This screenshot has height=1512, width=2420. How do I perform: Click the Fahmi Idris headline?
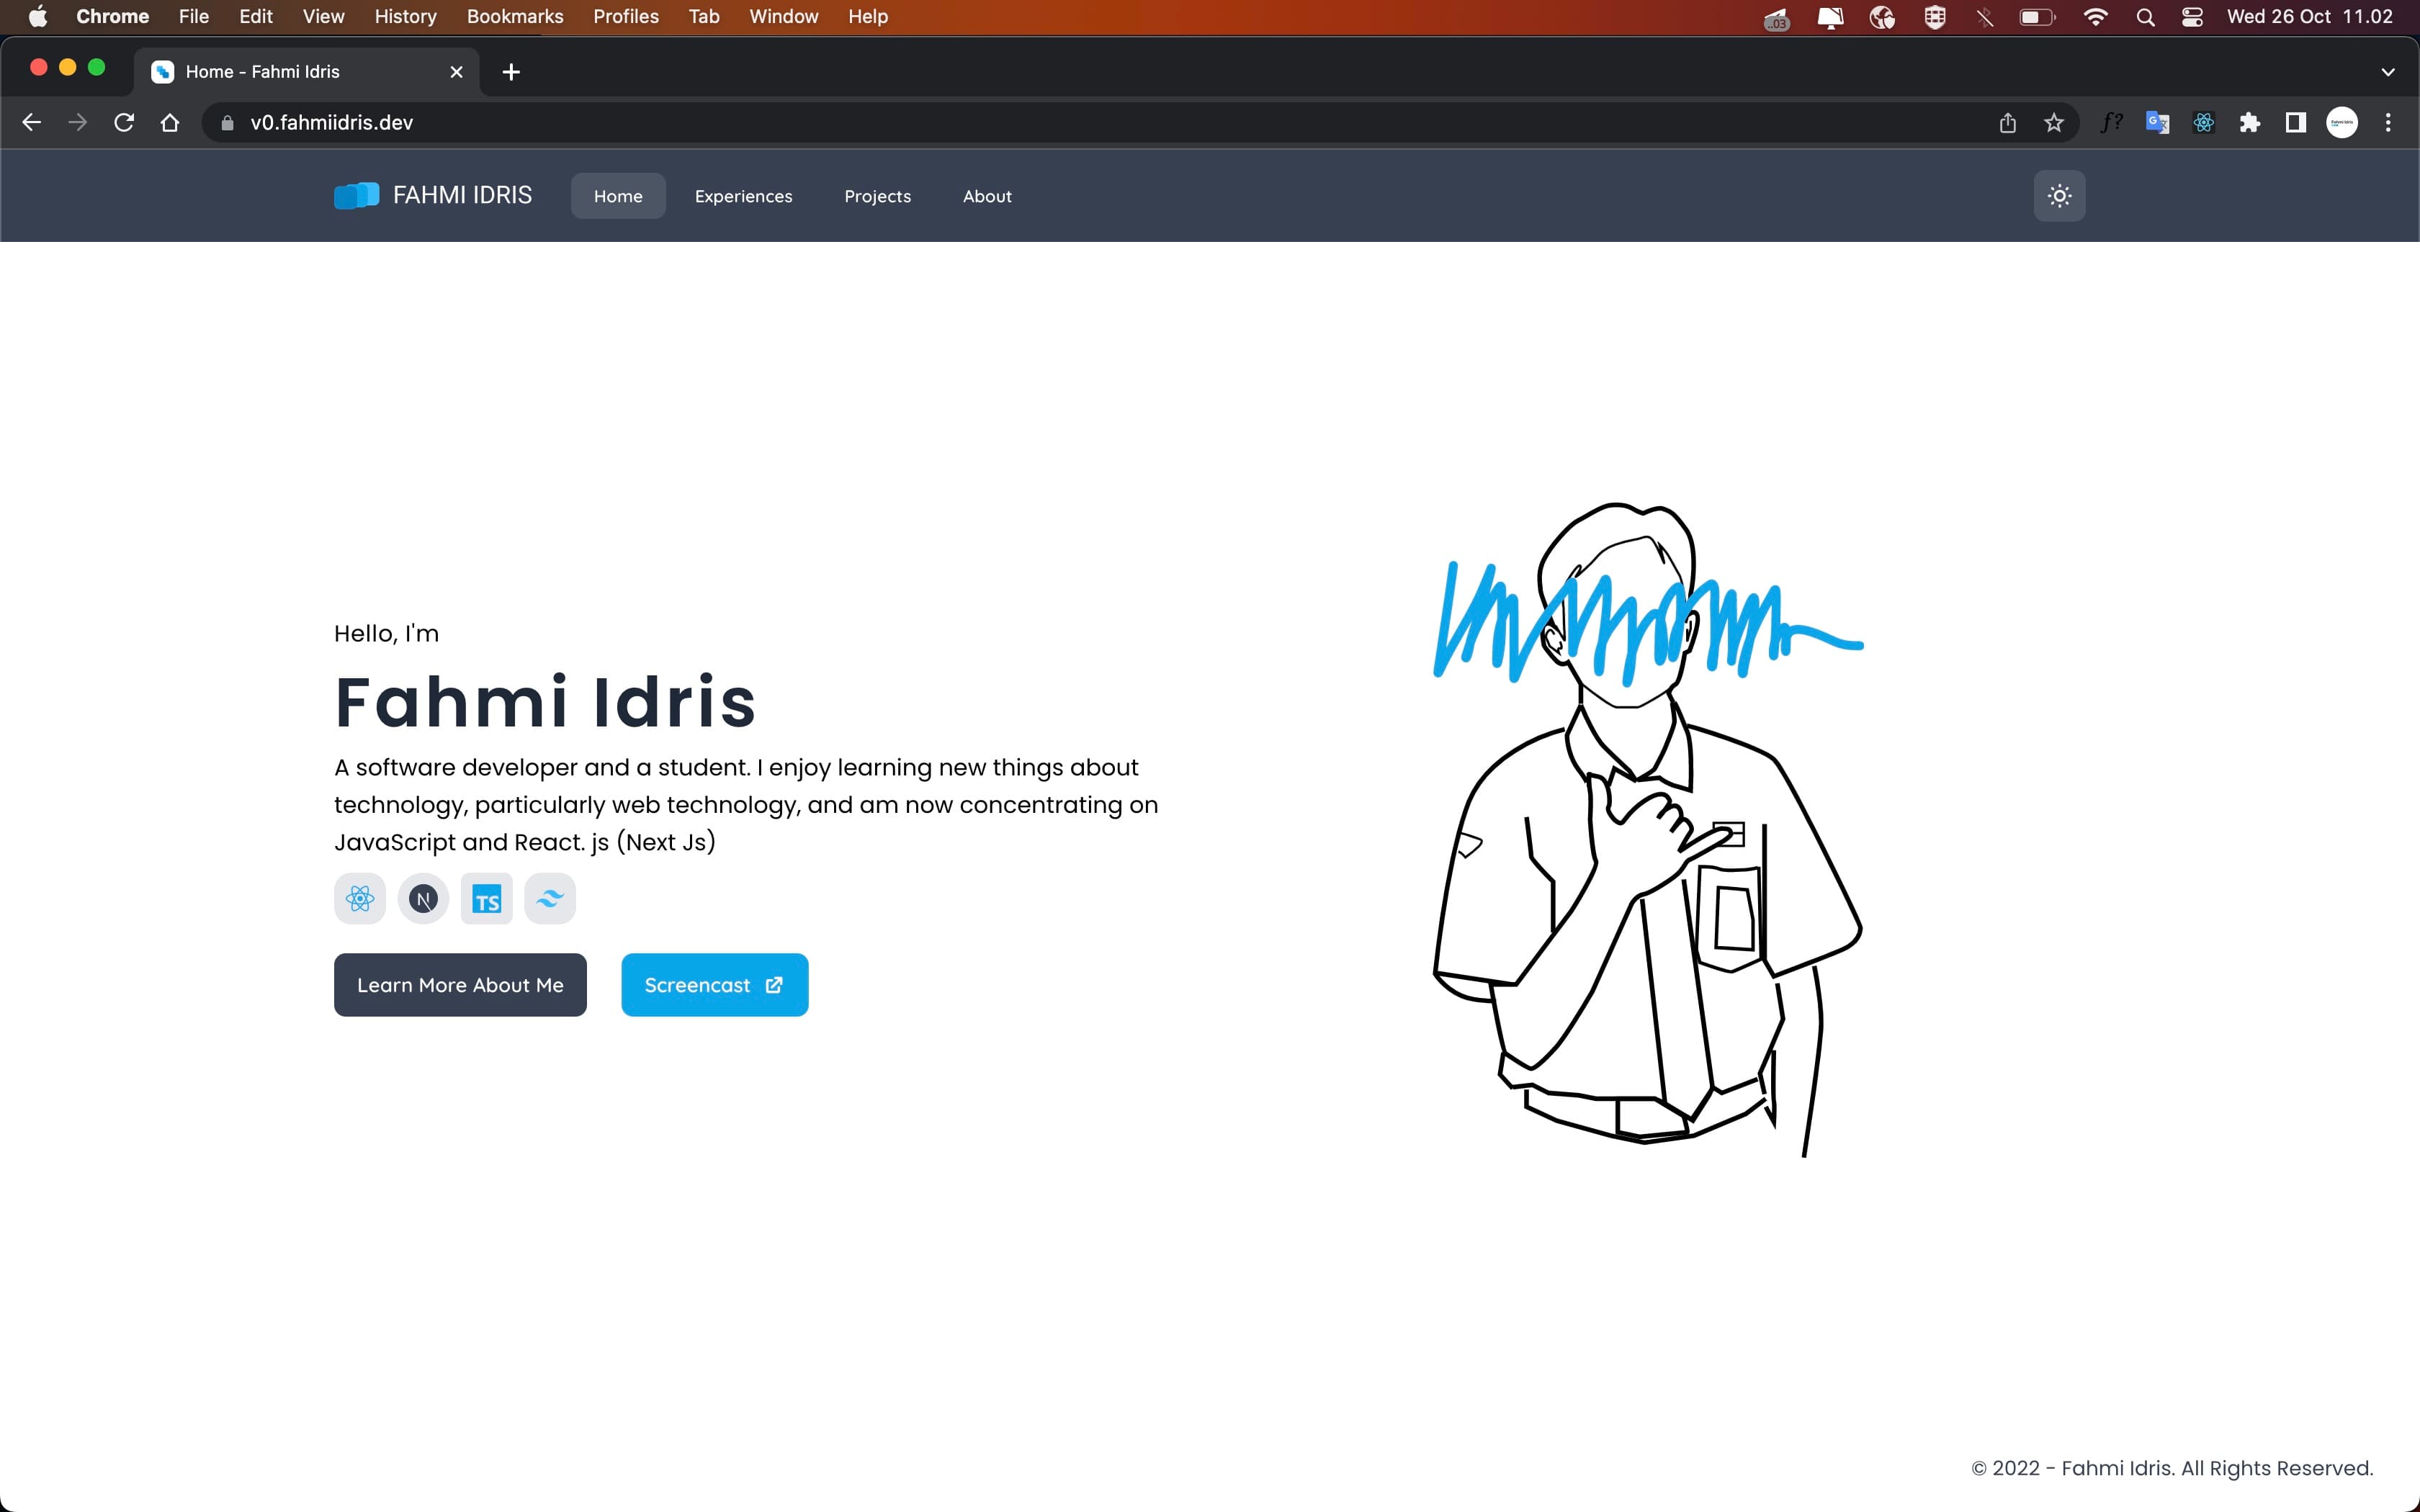pyautogui.click(x=545, y=701)
